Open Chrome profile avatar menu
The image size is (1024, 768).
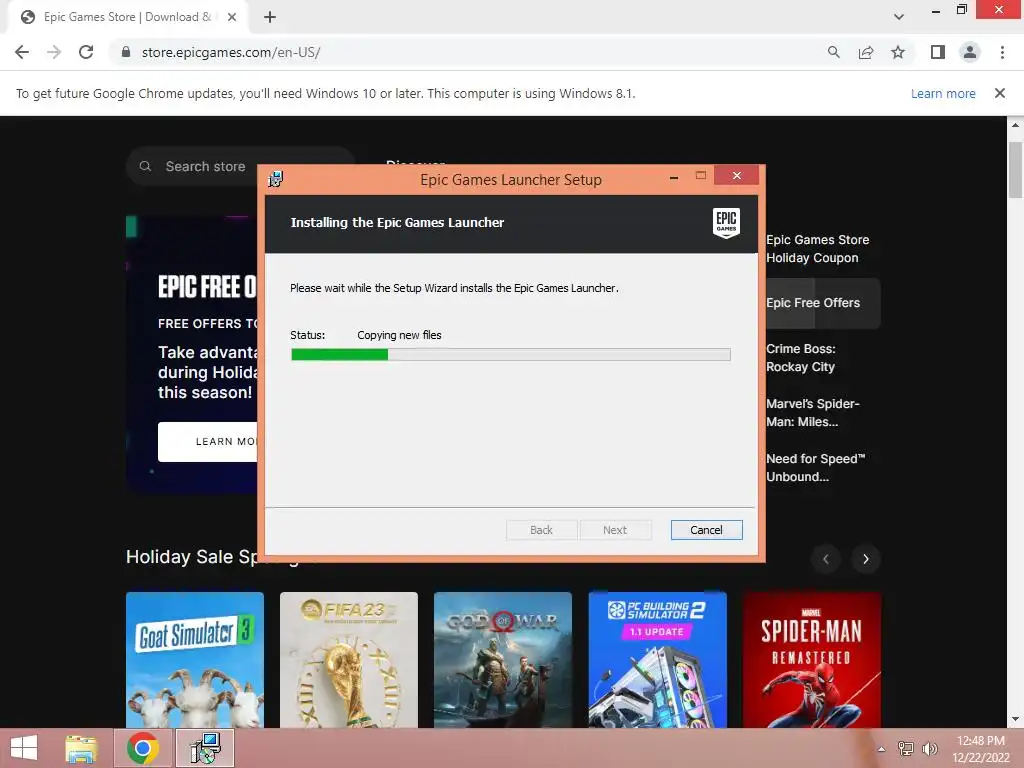pyautogui.click(x=970, y=52)
